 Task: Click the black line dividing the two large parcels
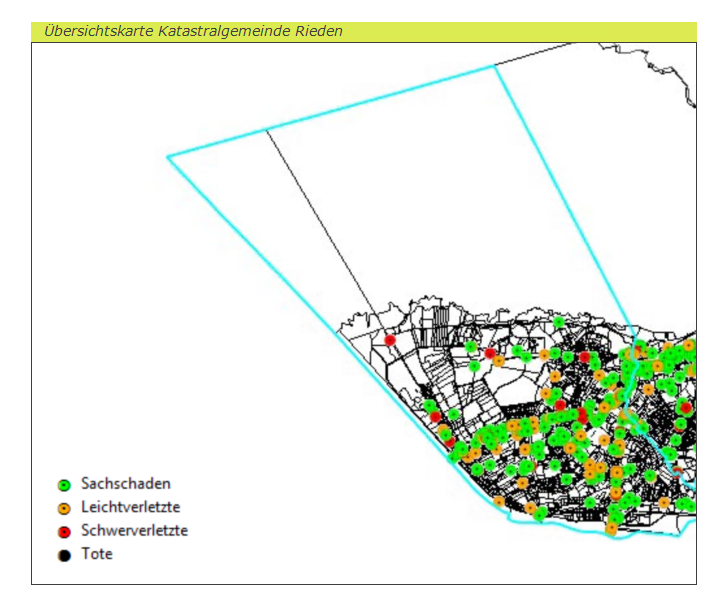pos(320,220)
